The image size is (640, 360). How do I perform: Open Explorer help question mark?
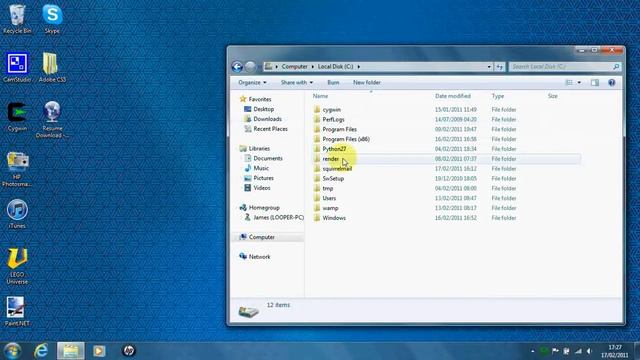click(611, 82)
